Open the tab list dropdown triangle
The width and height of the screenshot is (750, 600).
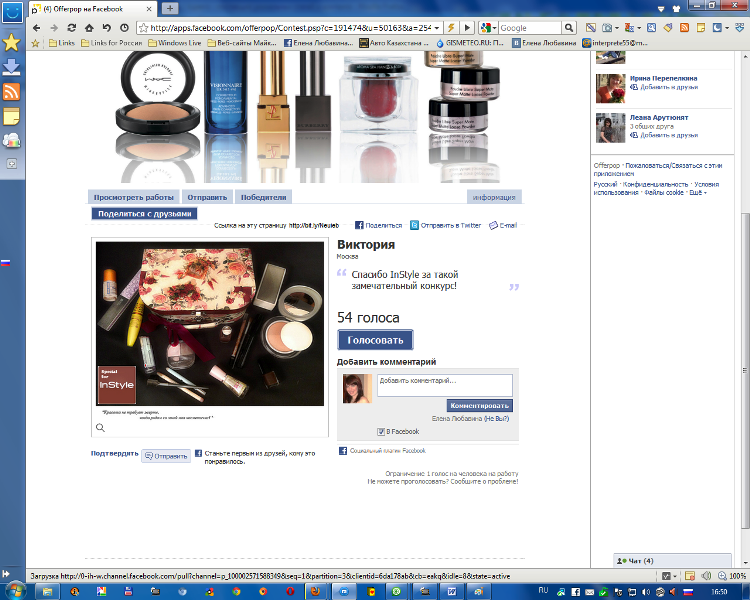click(661, 9)
